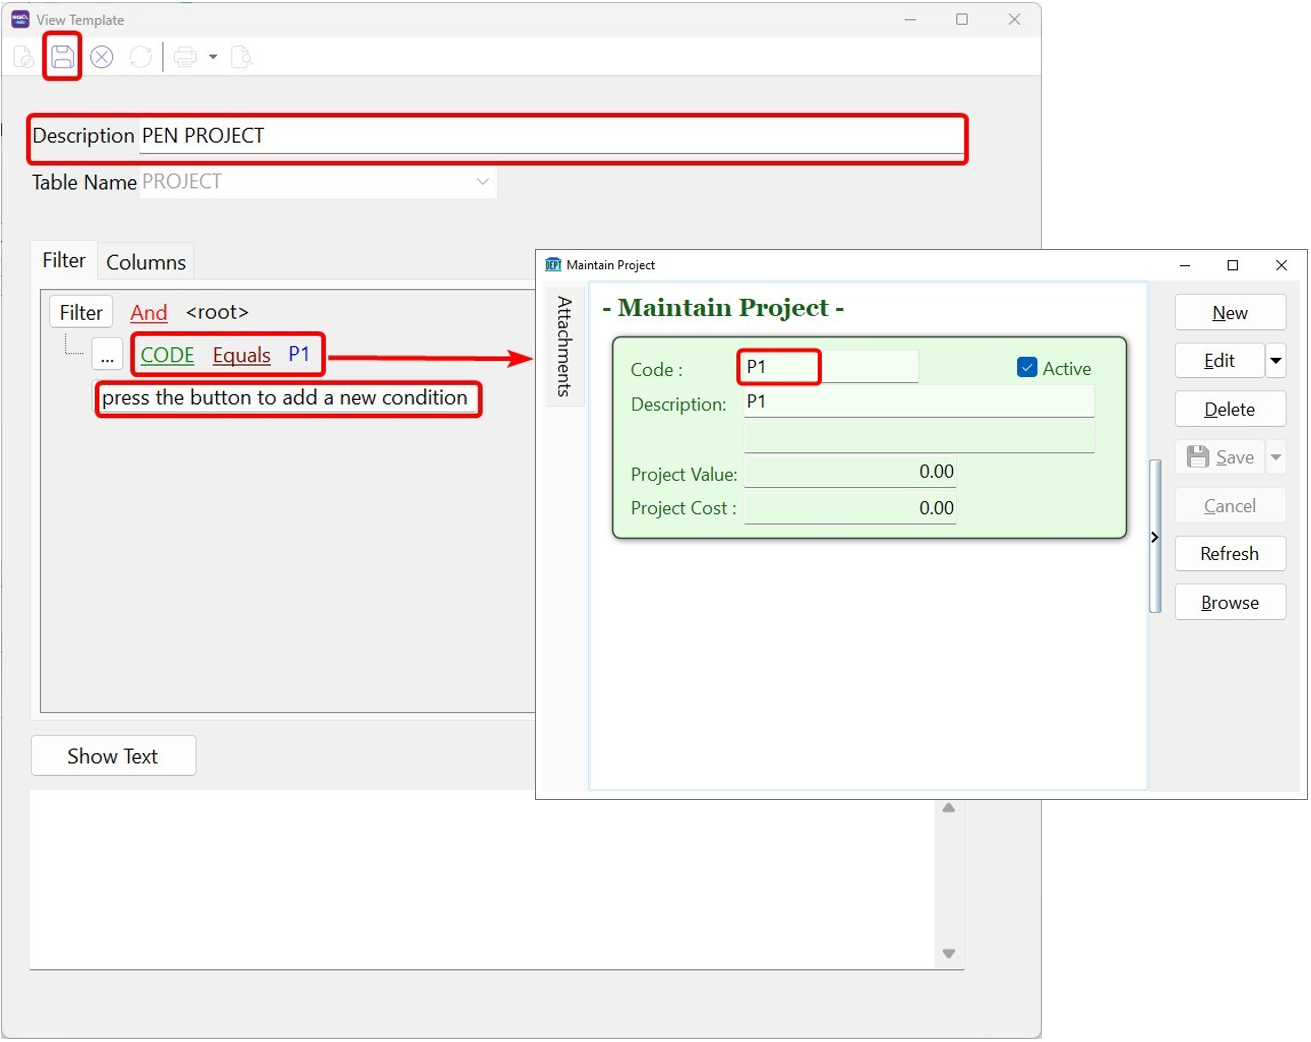Image resolution: width=1311 pixels, height=1042 pixels.
Task: Click the Print Preview toolbar icon
Action: (241, 57)
